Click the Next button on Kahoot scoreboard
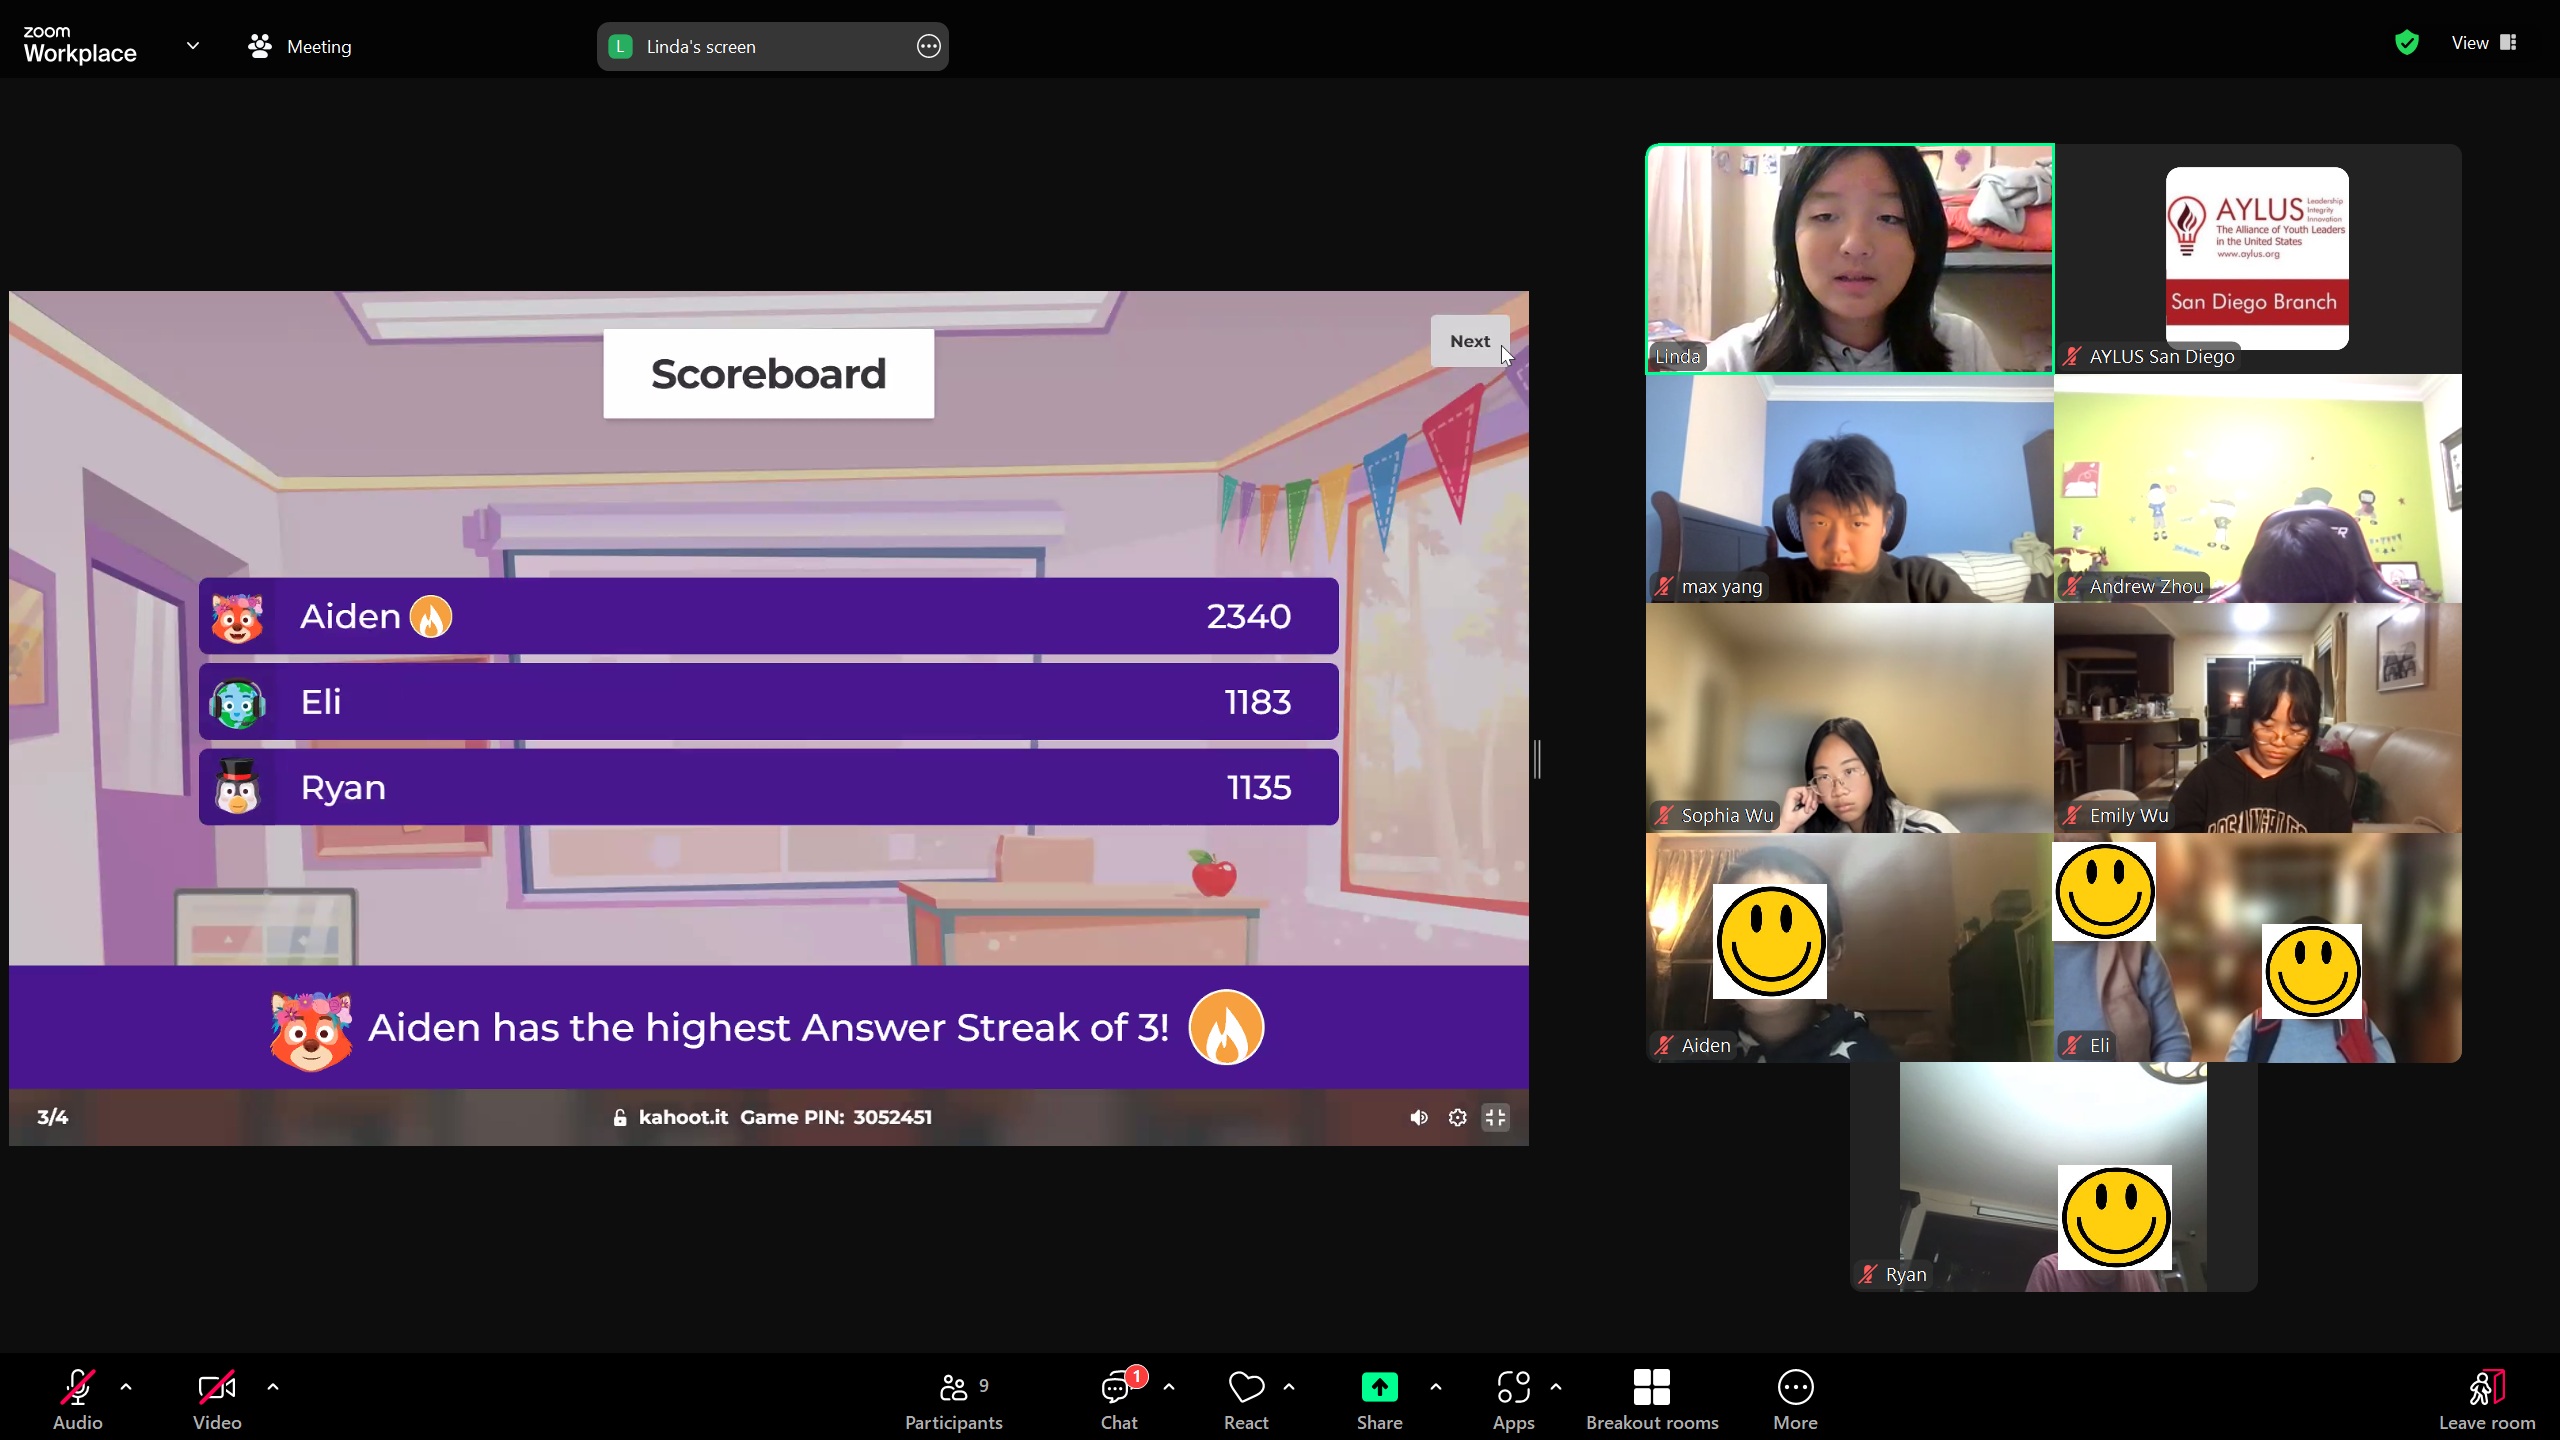Screen dimensions: 2560x1440 click(1469, 341)
